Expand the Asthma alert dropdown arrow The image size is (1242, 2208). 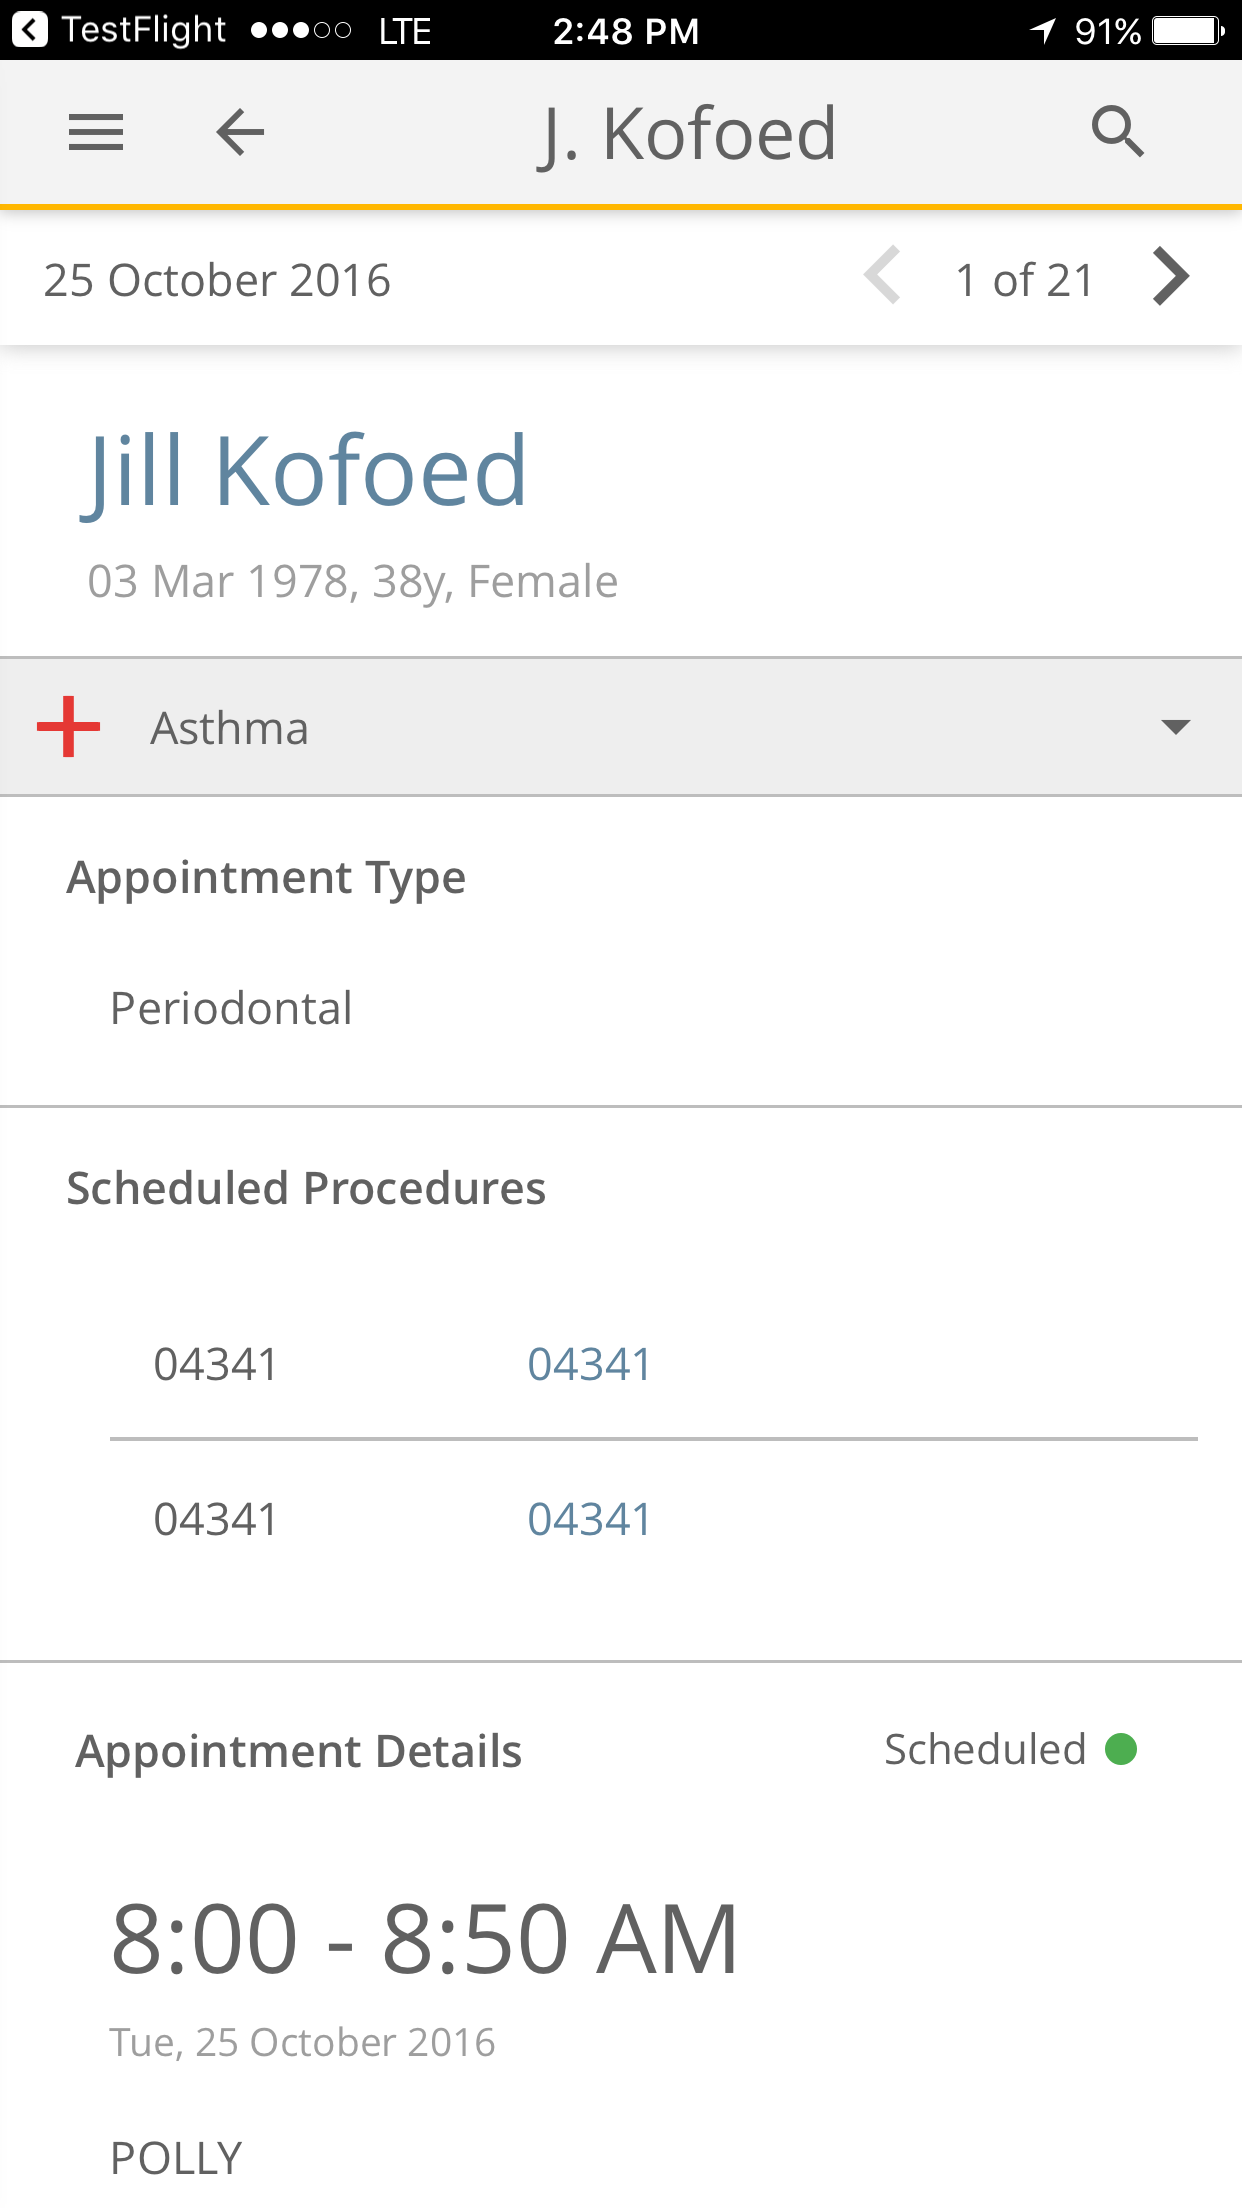point(1175,727)
